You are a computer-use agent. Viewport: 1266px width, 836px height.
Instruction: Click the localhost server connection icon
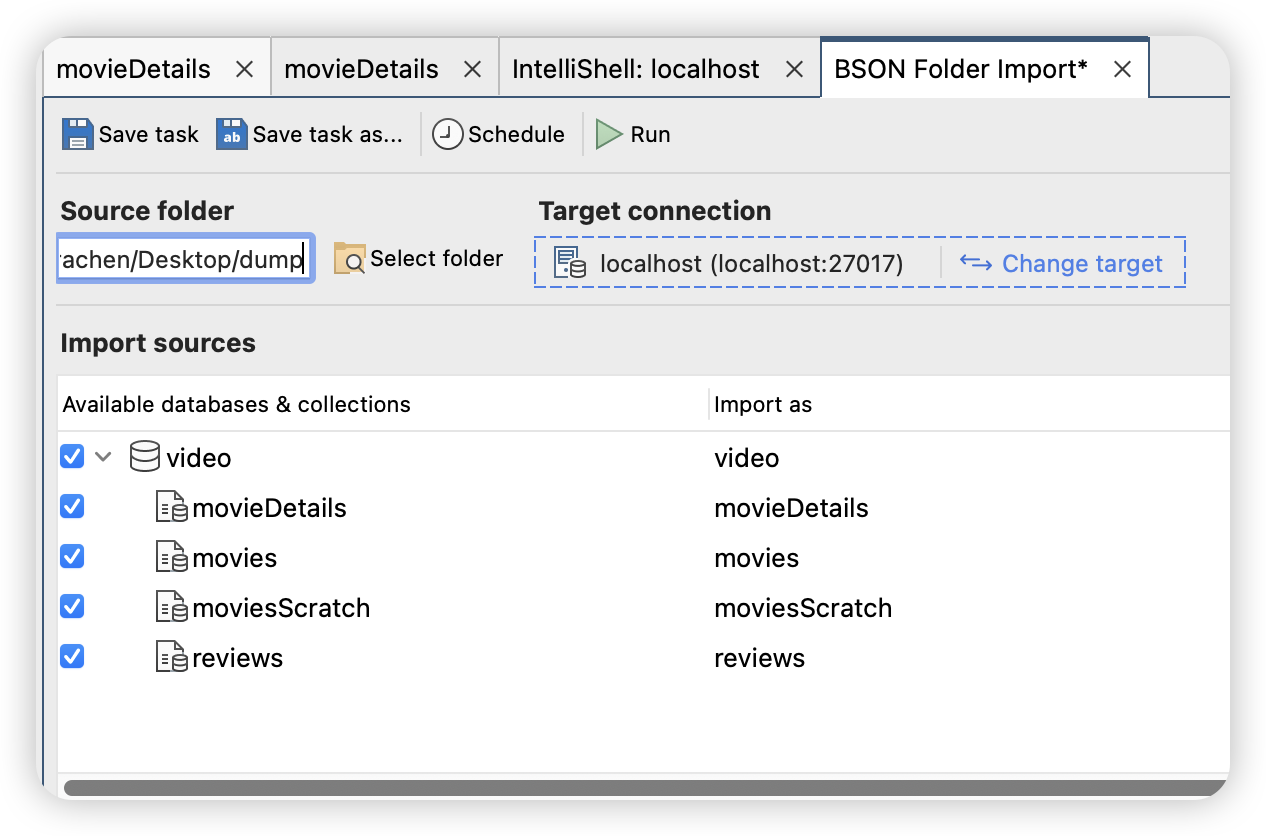[x=570, y=263]
